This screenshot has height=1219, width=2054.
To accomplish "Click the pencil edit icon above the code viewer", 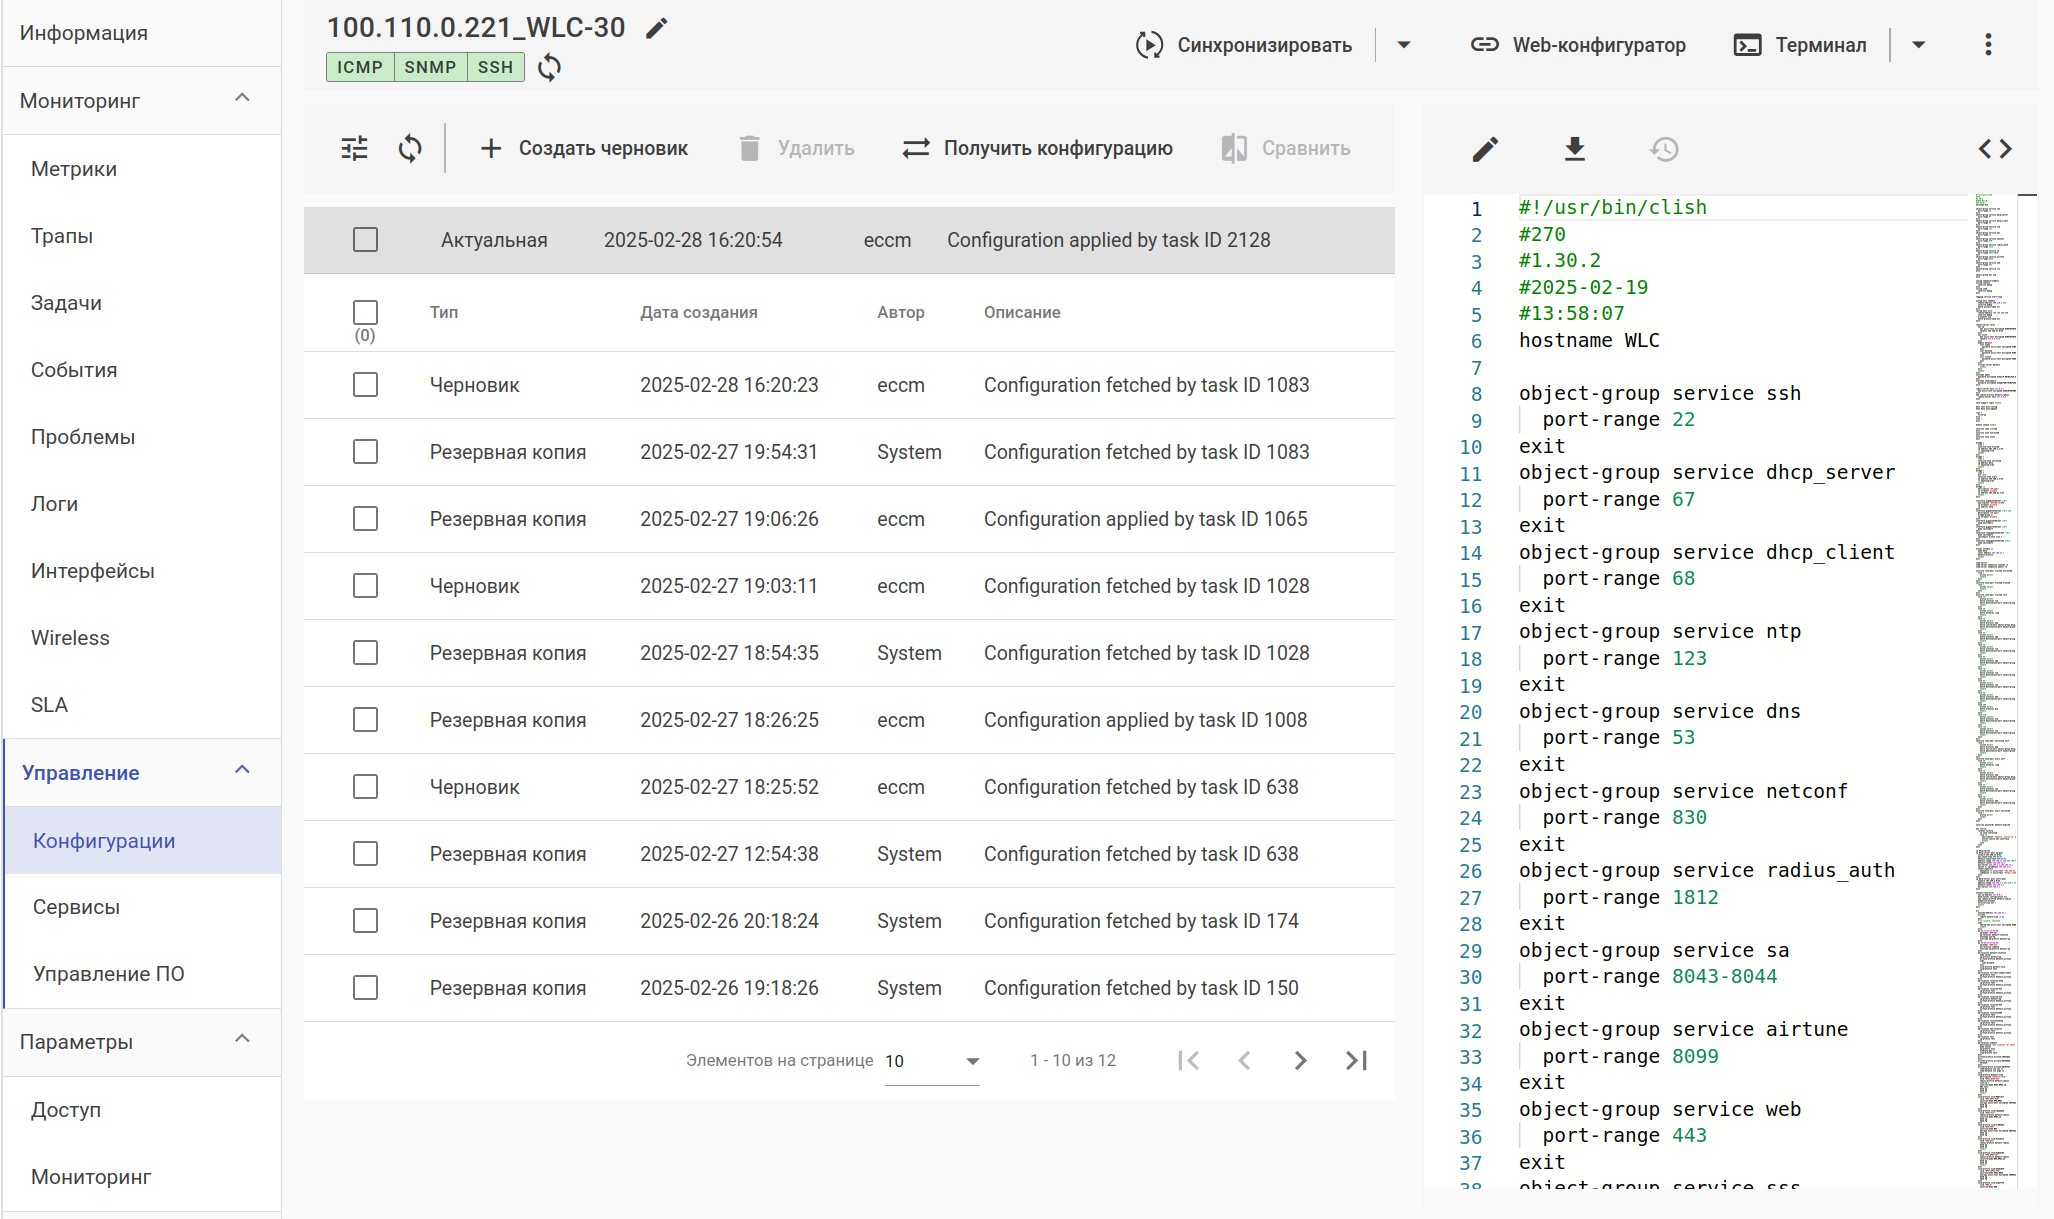I will [1485, 149].
